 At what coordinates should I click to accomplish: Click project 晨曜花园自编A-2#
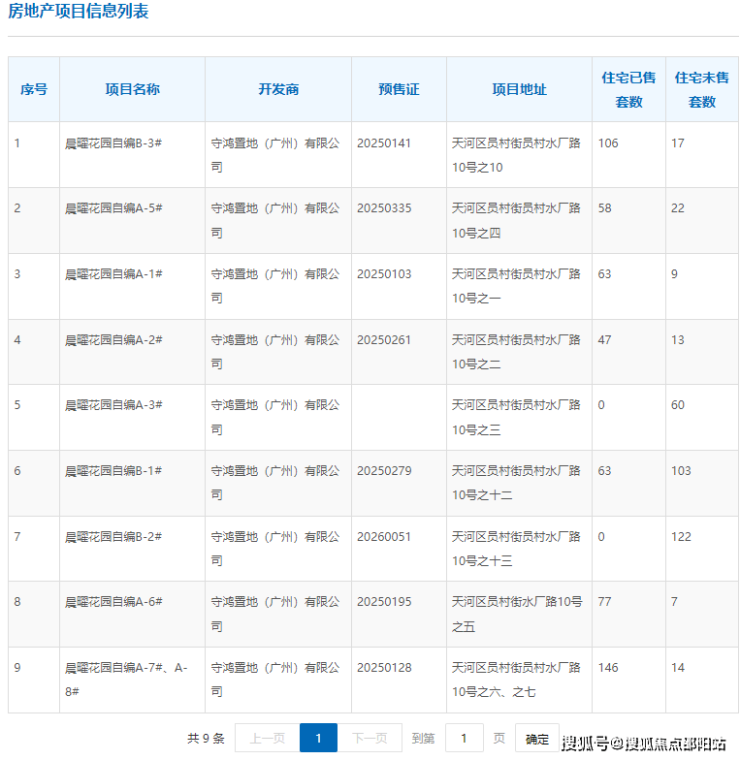tap(113, 340)
